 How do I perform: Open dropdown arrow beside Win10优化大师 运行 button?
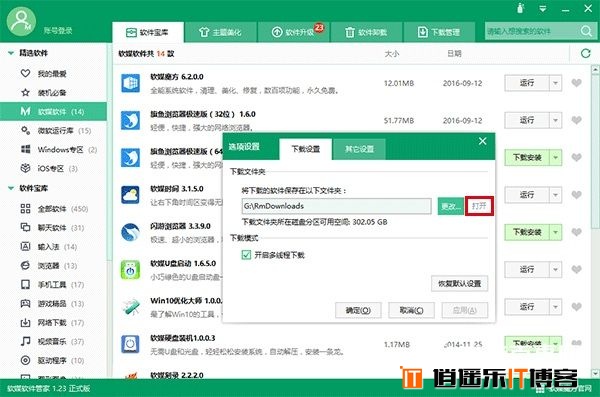[x=556, y=307]
